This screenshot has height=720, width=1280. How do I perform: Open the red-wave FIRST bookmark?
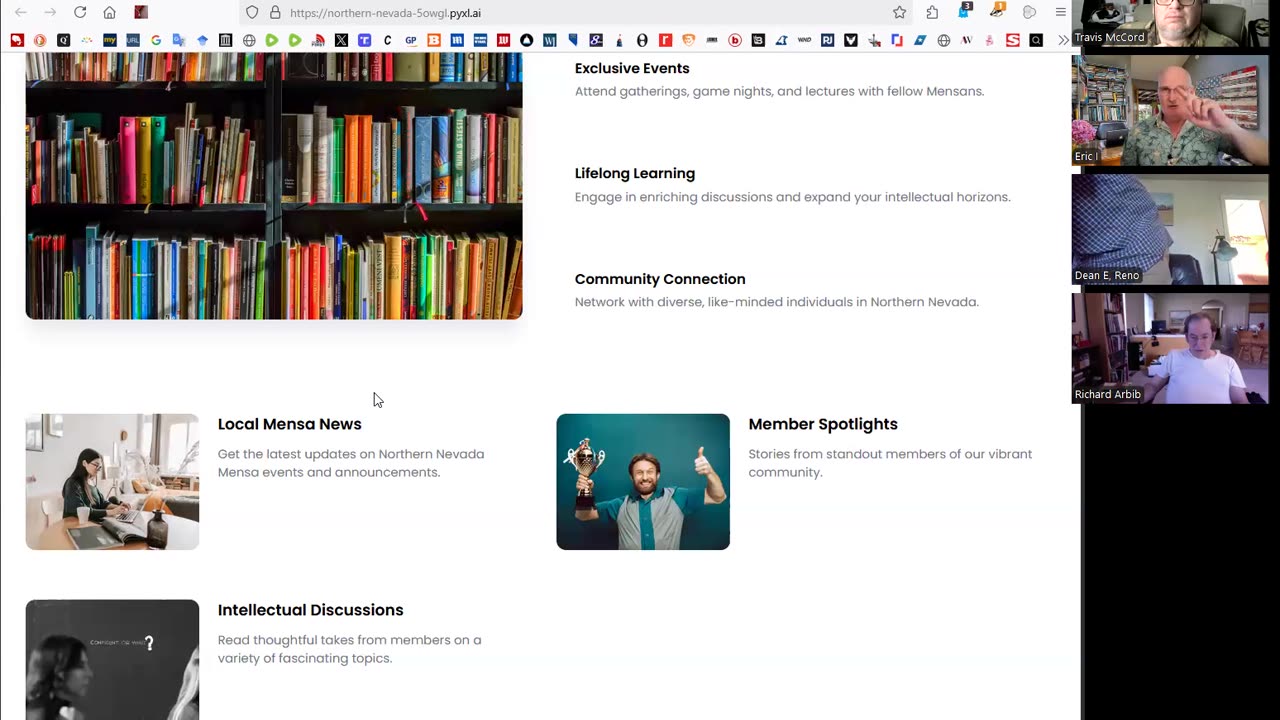click(318, 40)
